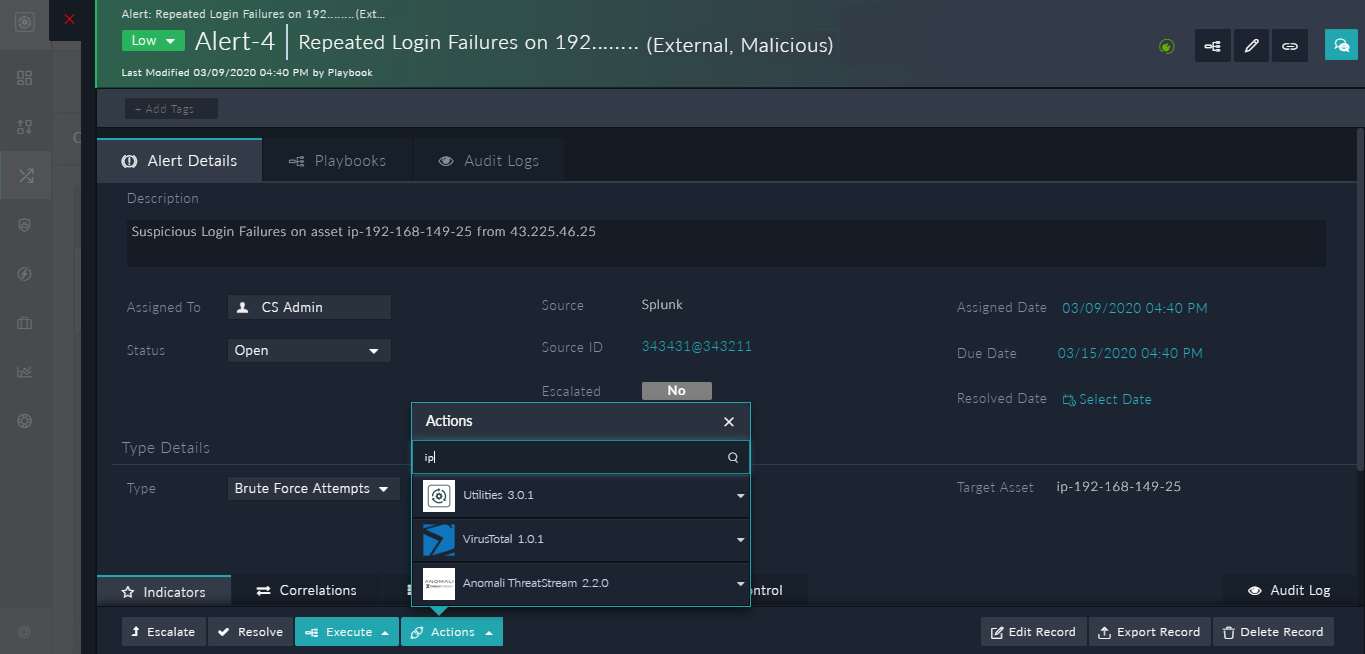Open the queue sort icon in sidebar
This screenshot has width=1365, height=654.
pos(25,127)
